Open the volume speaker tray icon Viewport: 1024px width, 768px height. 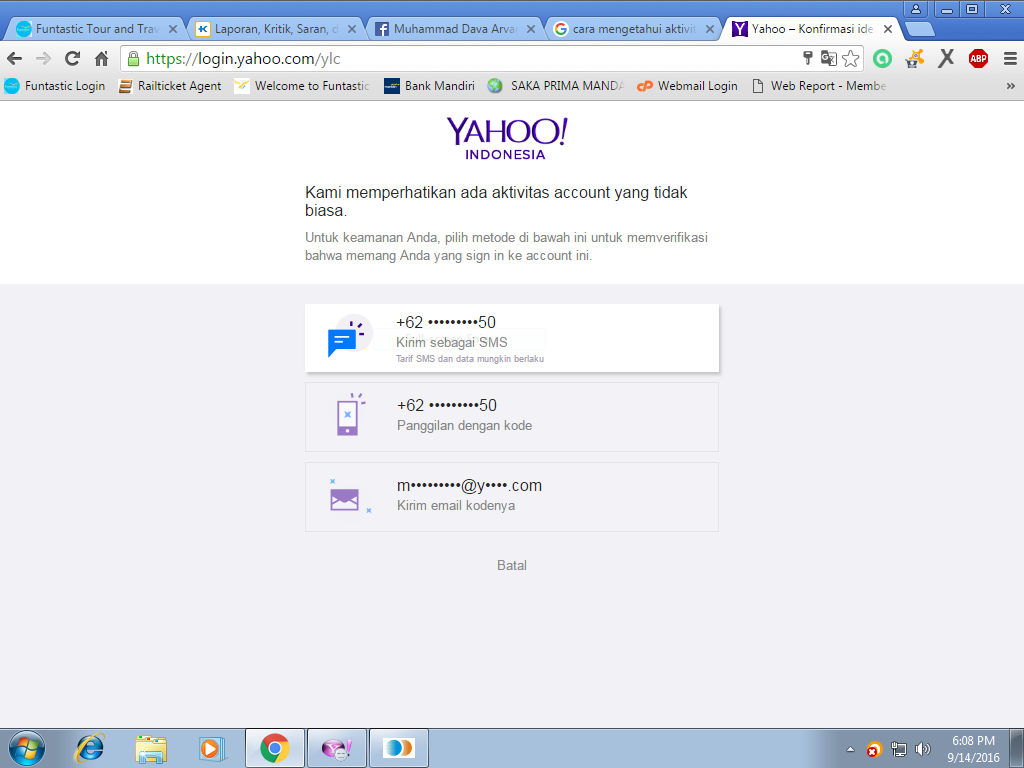tap(922, 749)
